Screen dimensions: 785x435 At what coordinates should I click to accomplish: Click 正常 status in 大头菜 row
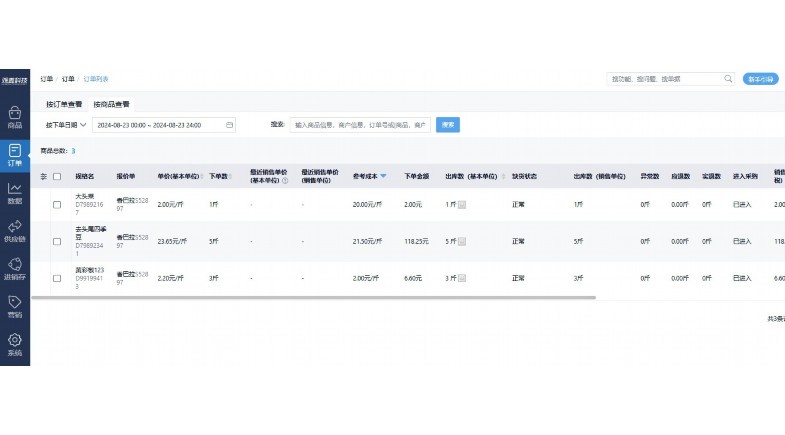click(x=518, y=204)
